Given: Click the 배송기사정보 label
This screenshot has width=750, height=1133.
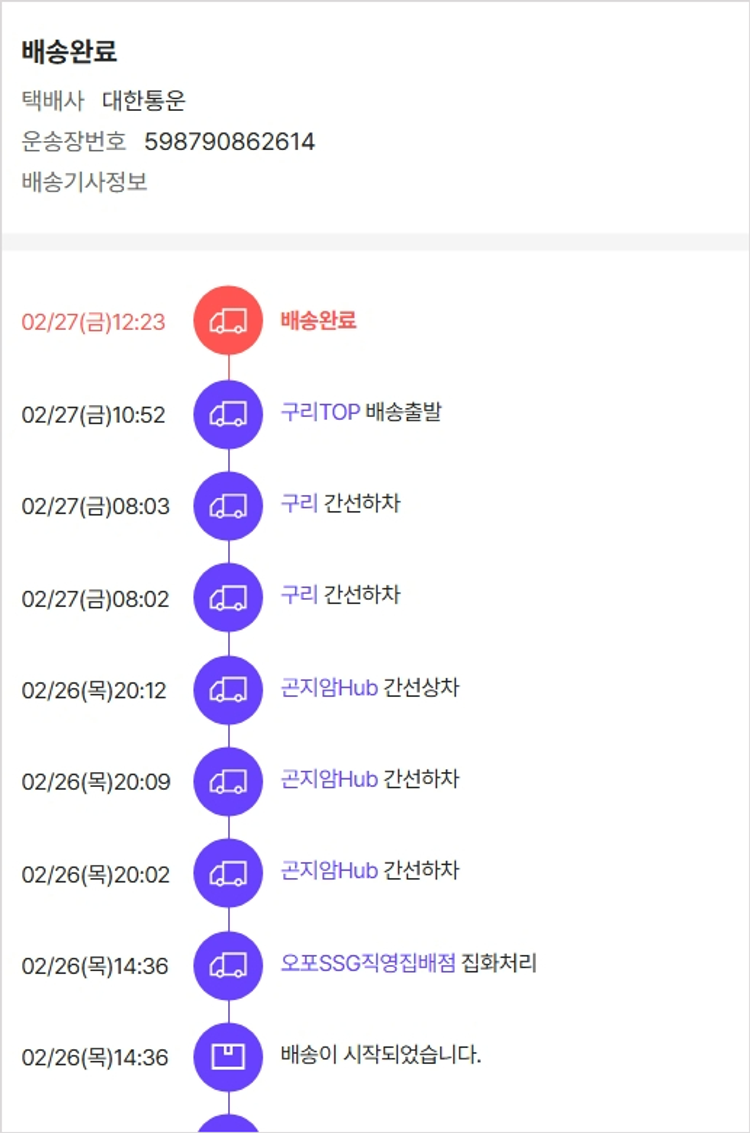Looking at the screenshot, I should tap(85, 183).
